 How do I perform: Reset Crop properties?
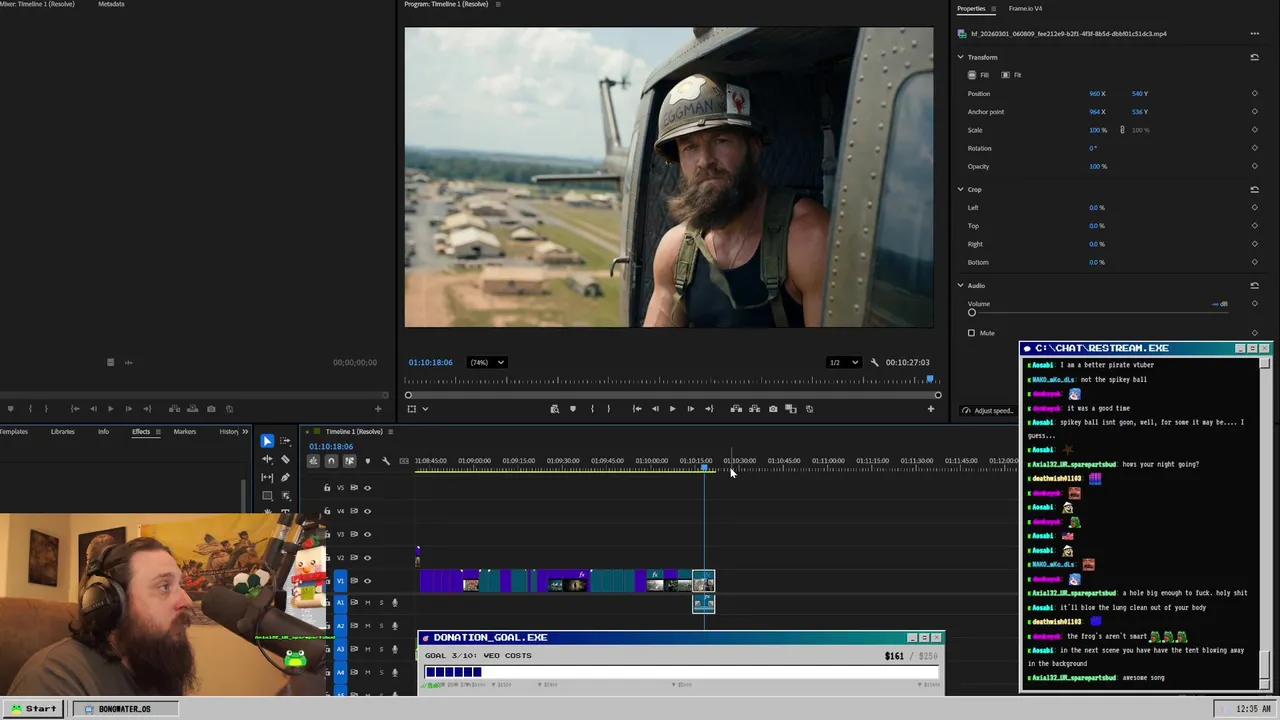1254,189
